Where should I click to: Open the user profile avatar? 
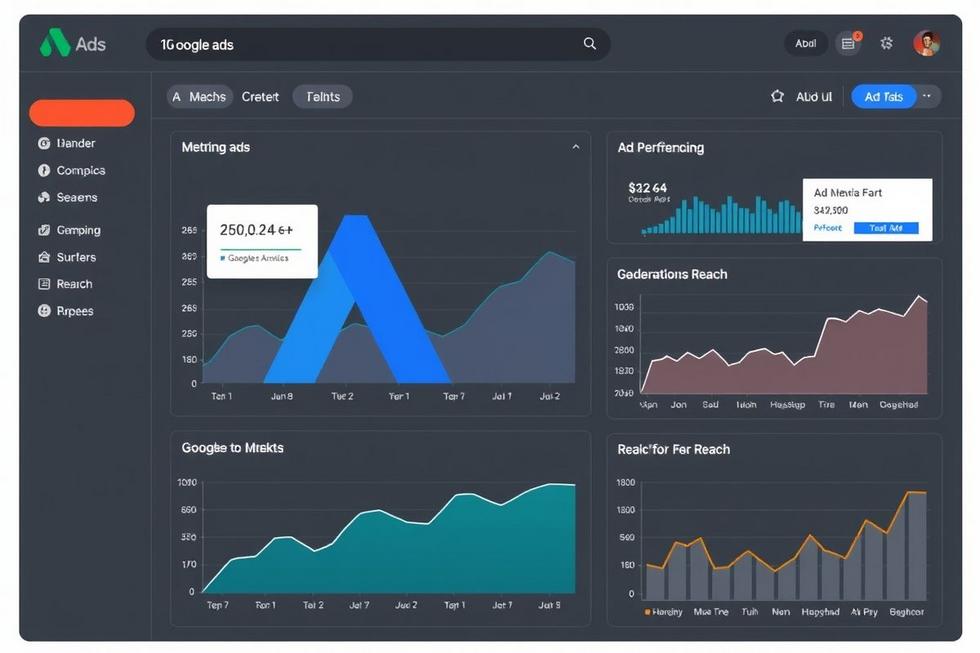pos(926,43)
